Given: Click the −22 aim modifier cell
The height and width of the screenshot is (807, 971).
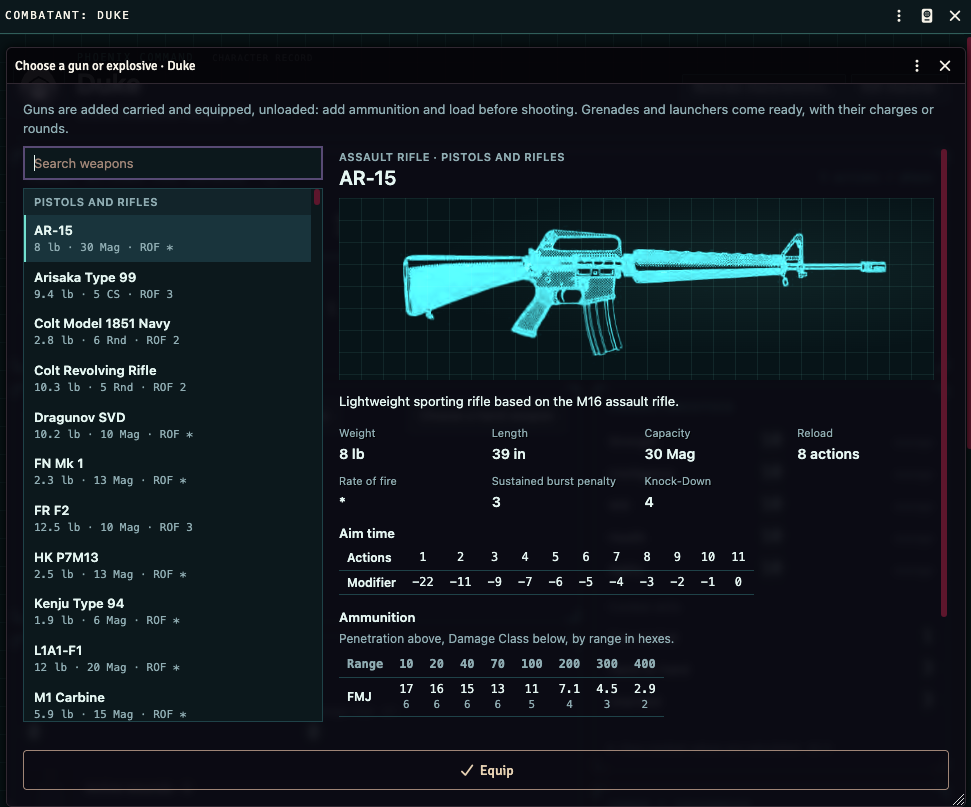Looking at the screenshot, I should tap(422, 582).
